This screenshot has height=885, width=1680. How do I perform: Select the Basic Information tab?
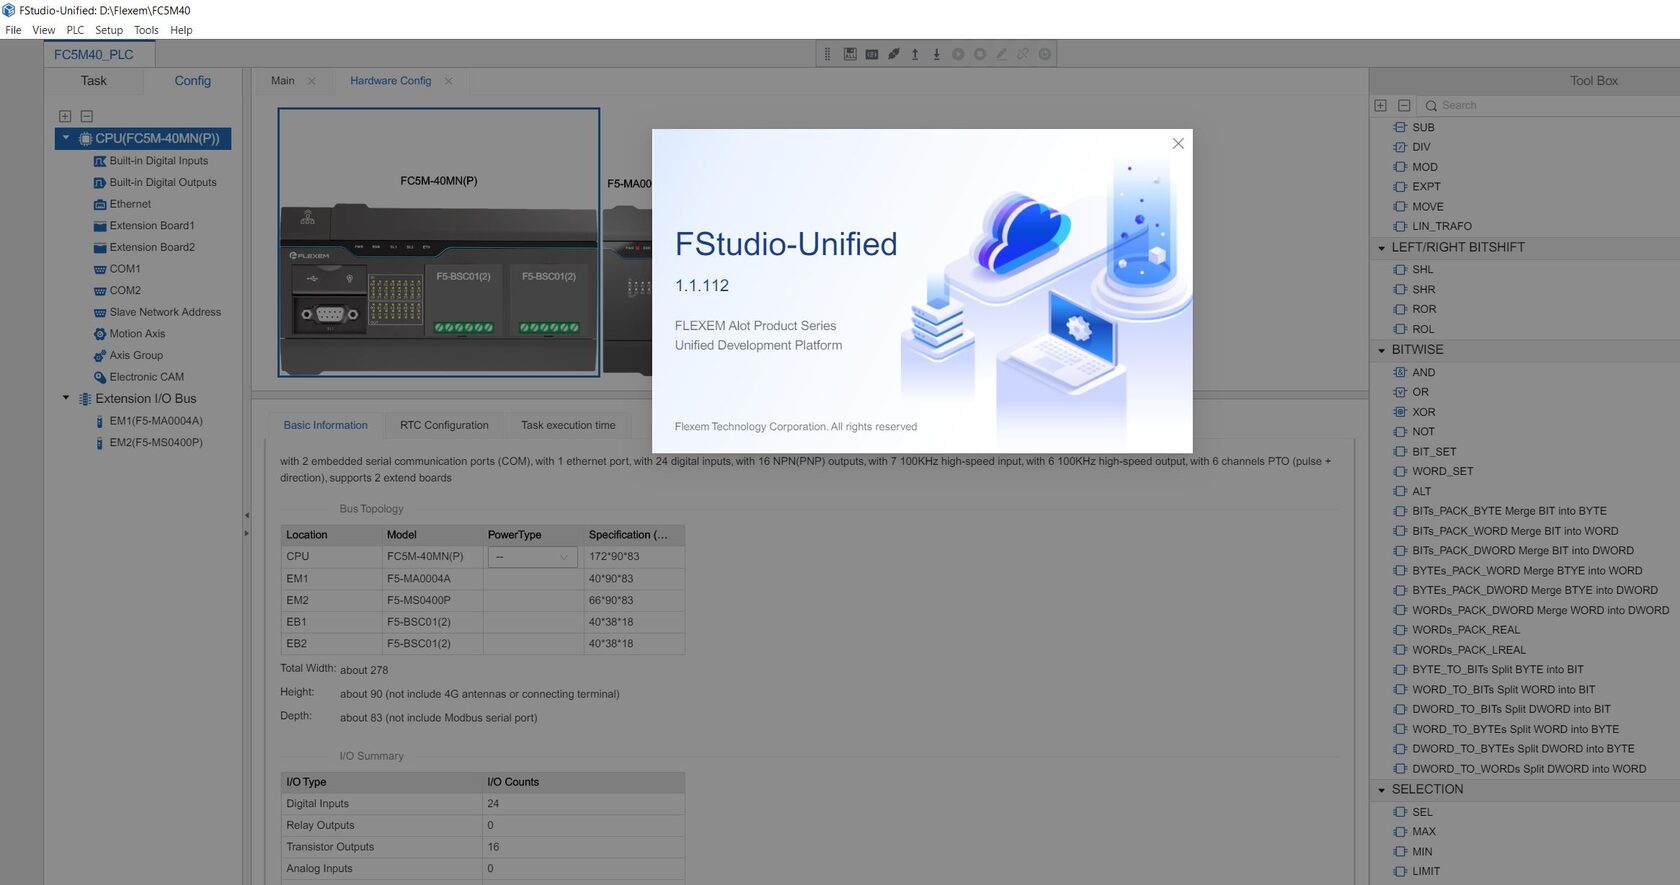tap(326, 425)
